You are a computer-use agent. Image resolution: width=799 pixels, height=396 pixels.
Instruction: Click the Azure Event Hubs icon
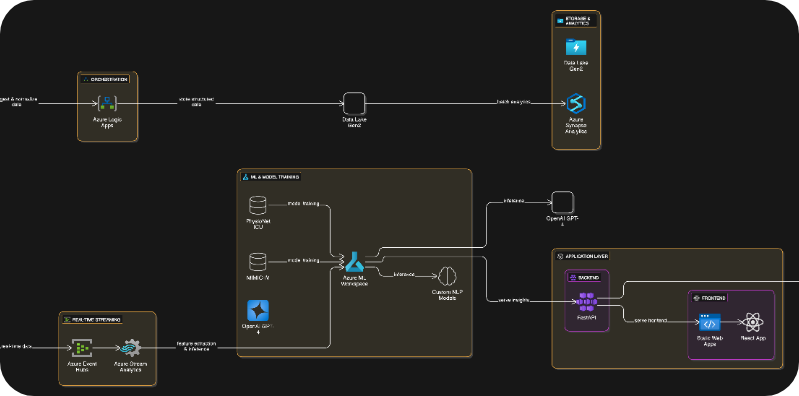tap(82, 348)
